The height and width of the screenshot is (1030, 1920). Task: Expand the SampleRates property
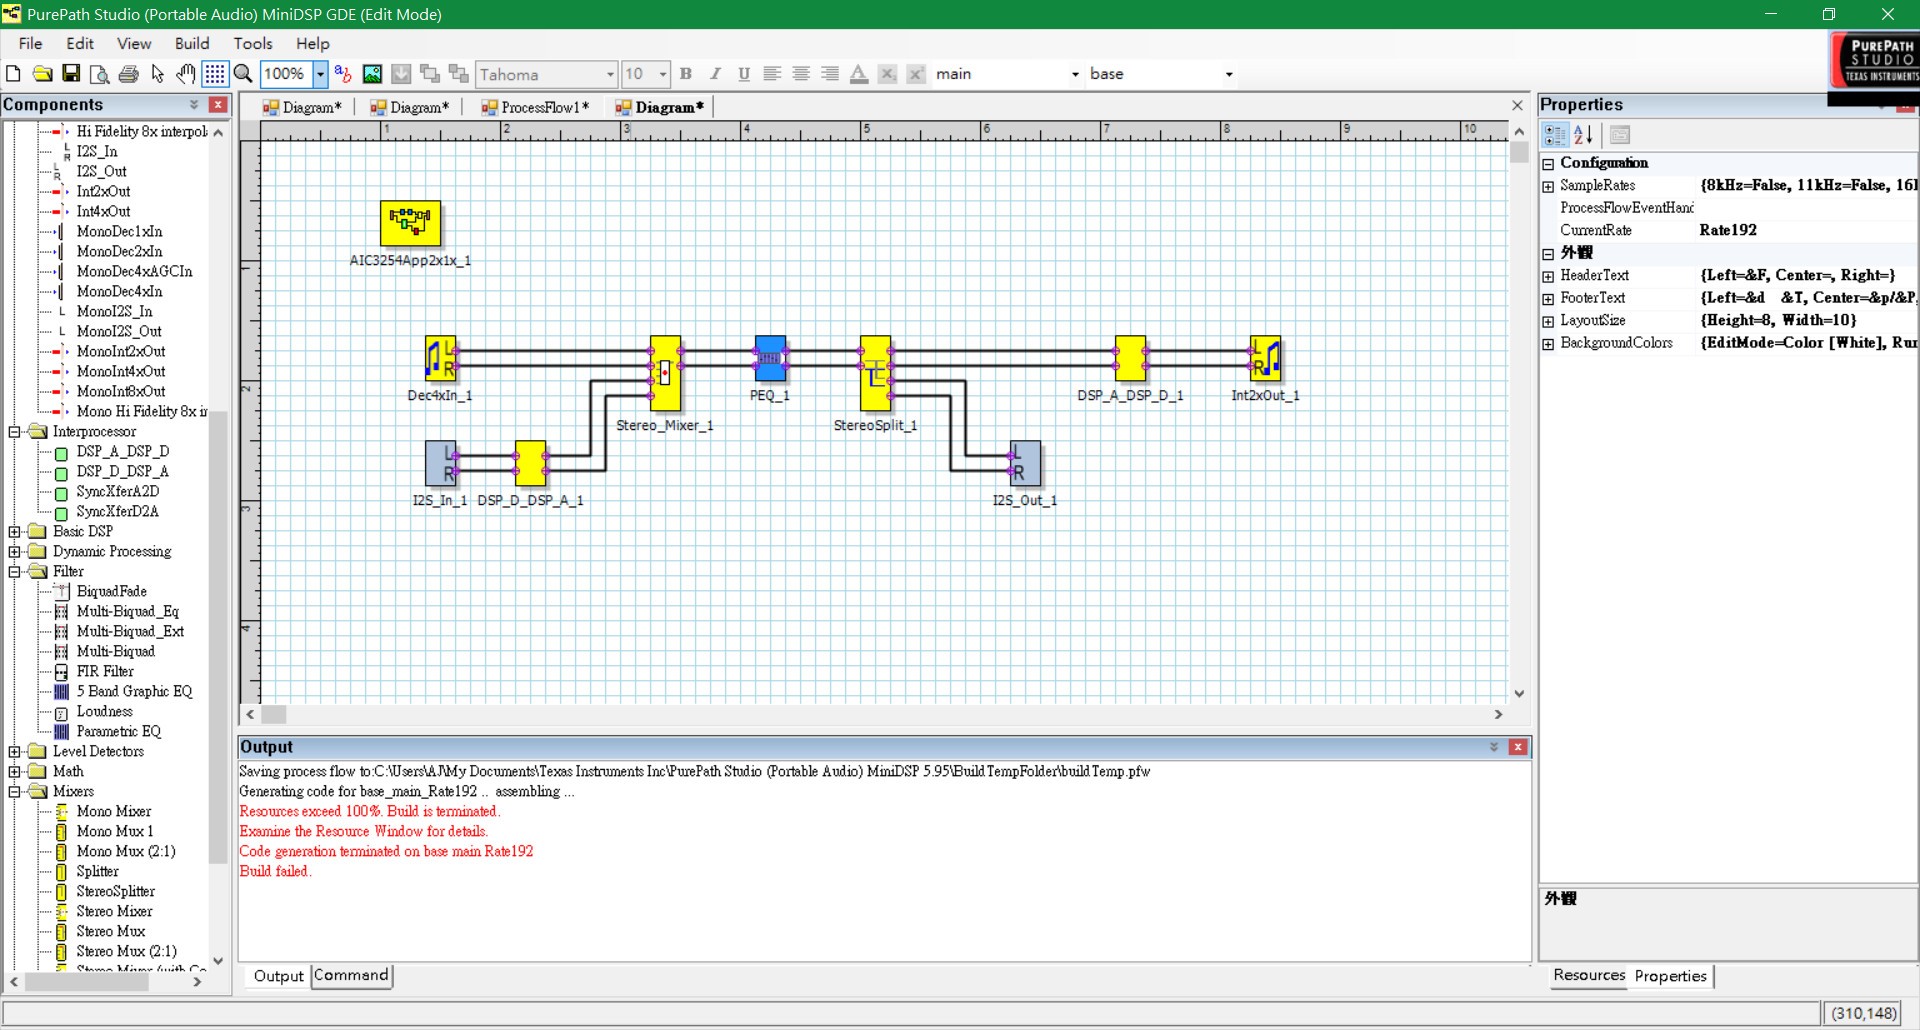tap(1548, 186)
